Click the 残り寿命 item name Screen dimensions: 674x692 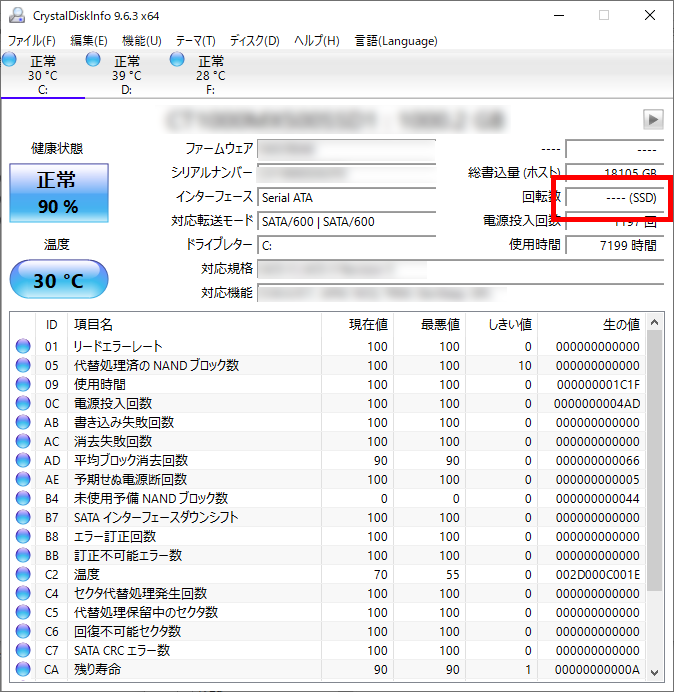[x=97, y=669]
